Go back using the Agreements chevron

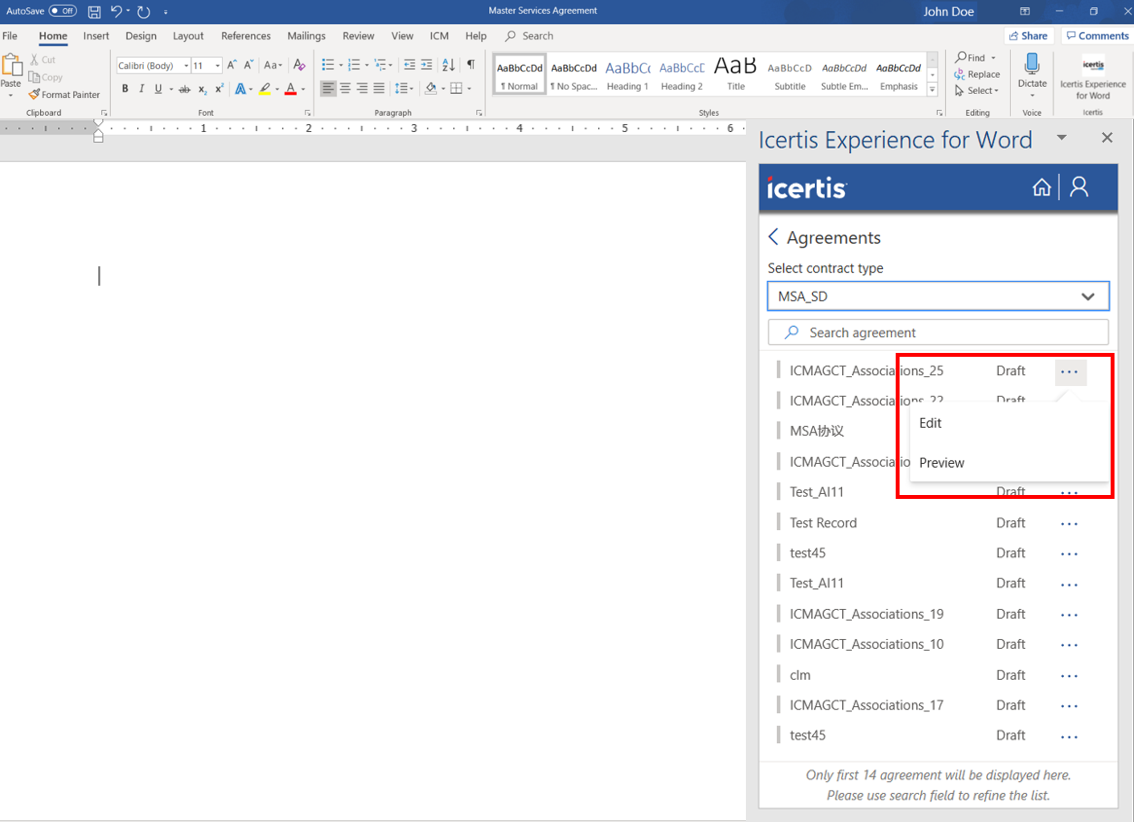tap(773, 237)
